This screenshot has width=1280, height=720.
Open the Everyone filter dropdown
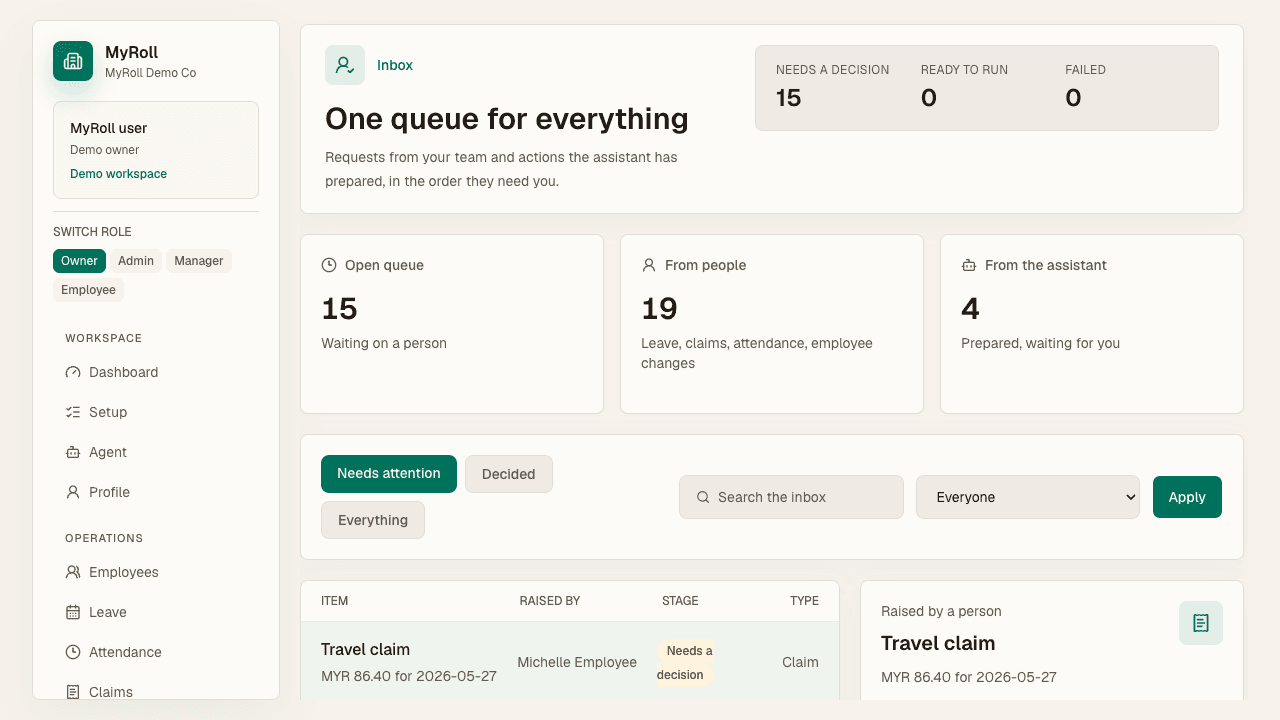[1028, 497]
